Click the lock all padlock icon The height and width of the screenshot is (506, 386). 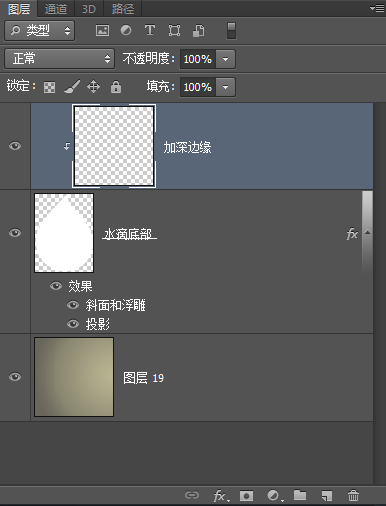[x=116, y=87]
